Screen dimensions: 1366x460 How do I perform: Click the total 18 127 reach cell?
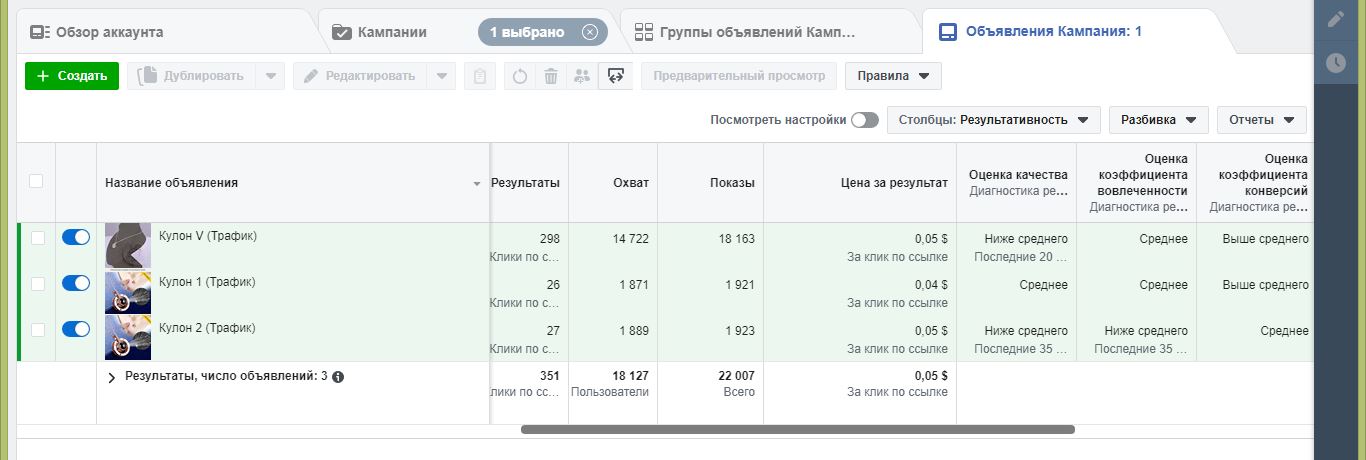(x=613, y=384)
